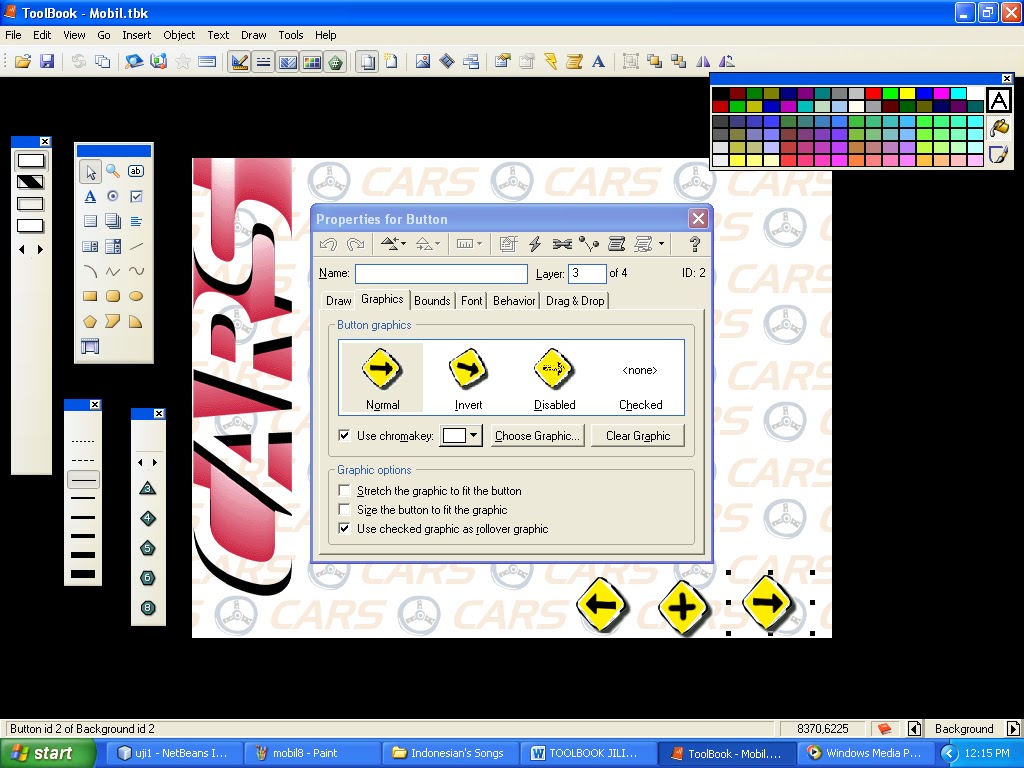Click the new page toolbar icon
1024x768 pixels.
pyautogui.click(x=391, y=61)
